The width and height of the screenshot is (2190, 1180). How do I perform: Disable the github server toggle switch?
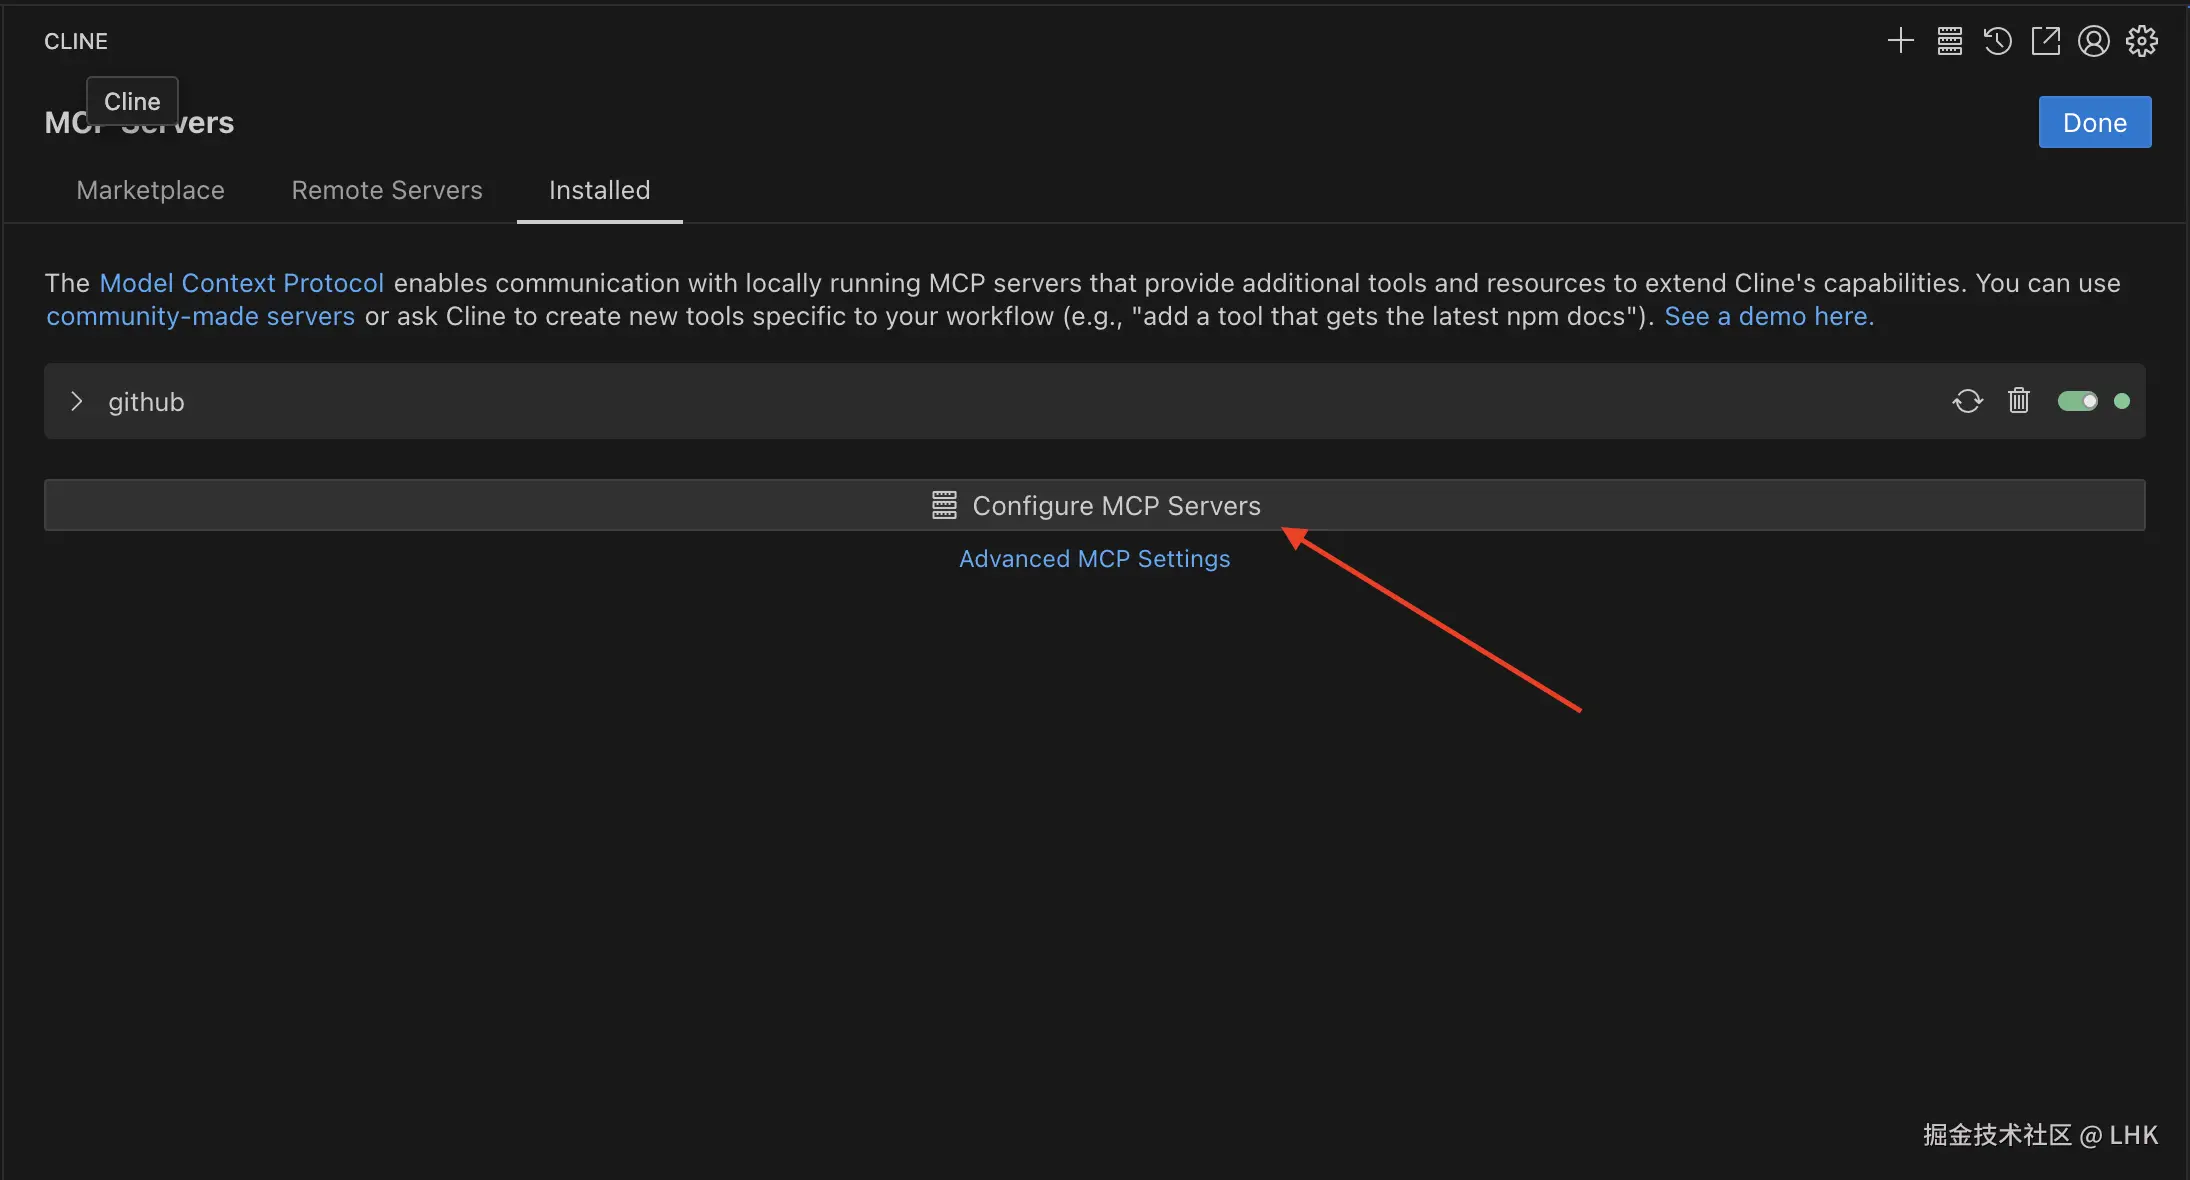click(x=2077, y=401)
